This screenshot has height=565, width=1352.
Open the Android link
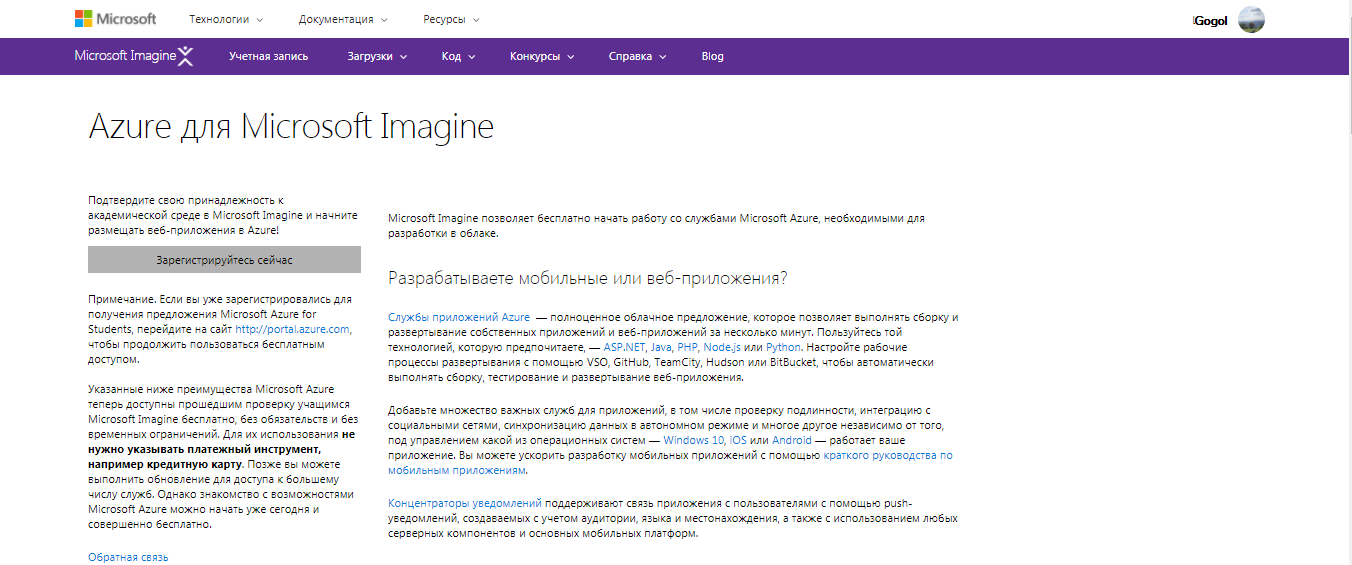pos(791,440)
